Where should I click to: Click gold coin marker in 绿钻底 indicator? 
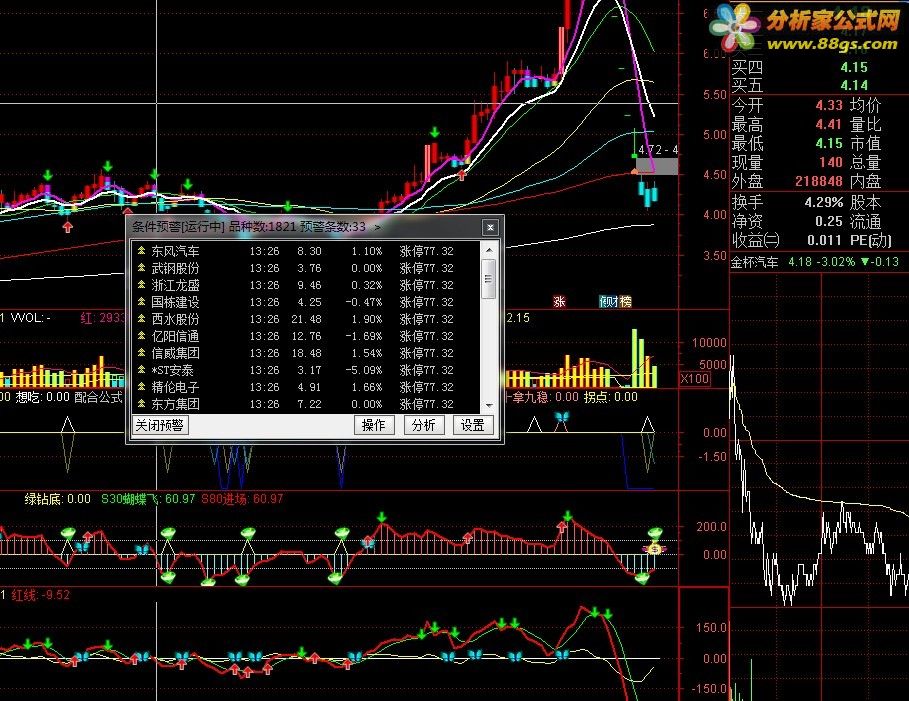(655, 548)
